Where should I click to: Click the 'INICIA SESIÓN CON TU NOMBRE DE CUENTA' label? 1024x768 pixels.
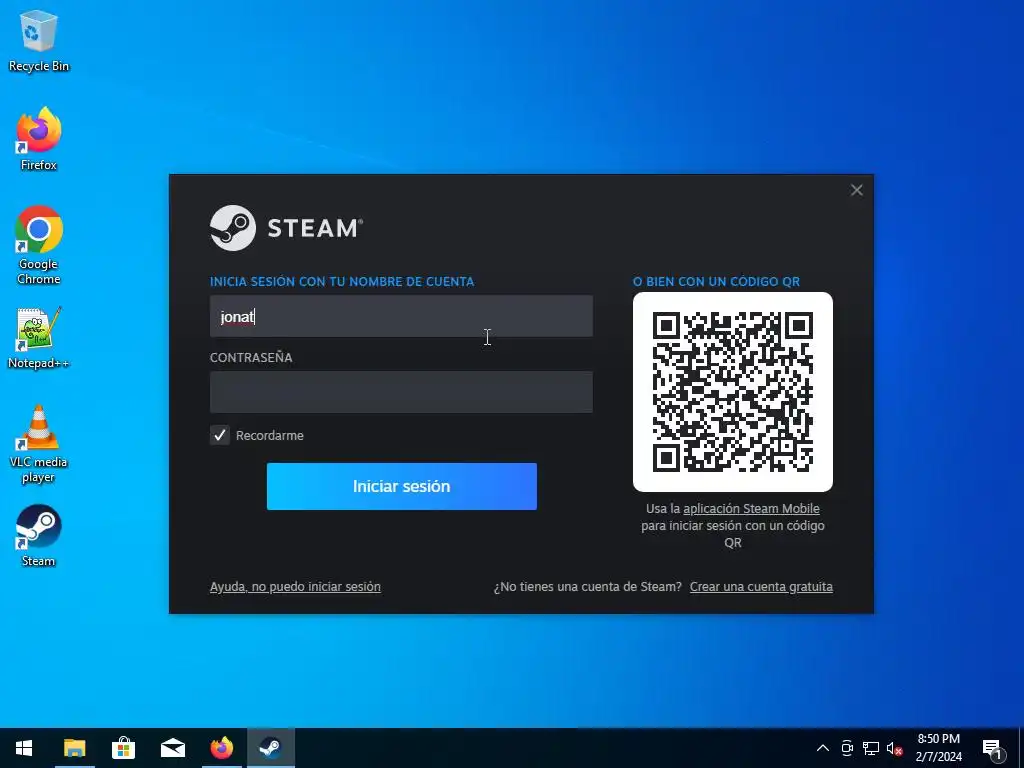point(342,281)
